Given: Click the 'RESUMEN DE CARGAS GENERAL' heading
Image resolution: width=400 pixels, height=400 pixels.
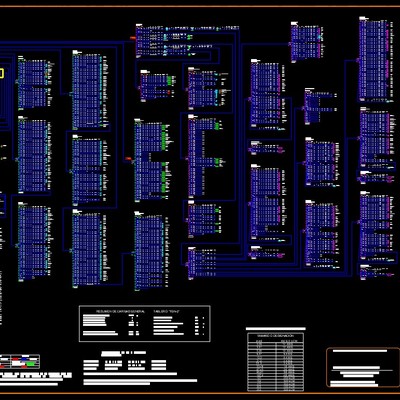Looking at the screenshot, I should click(x=121, y=311).
